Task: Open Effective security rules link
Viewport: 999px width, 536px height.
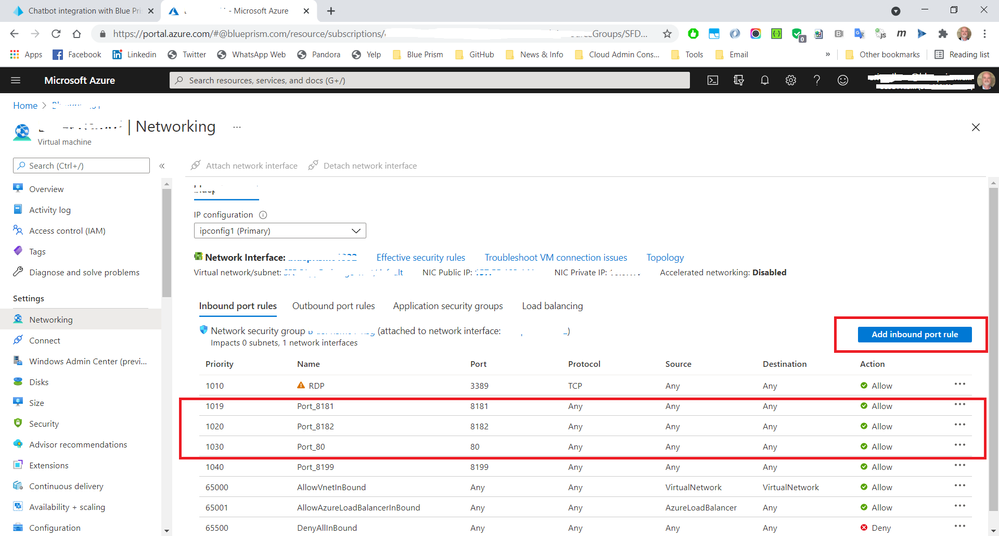Action: [420, 258]
